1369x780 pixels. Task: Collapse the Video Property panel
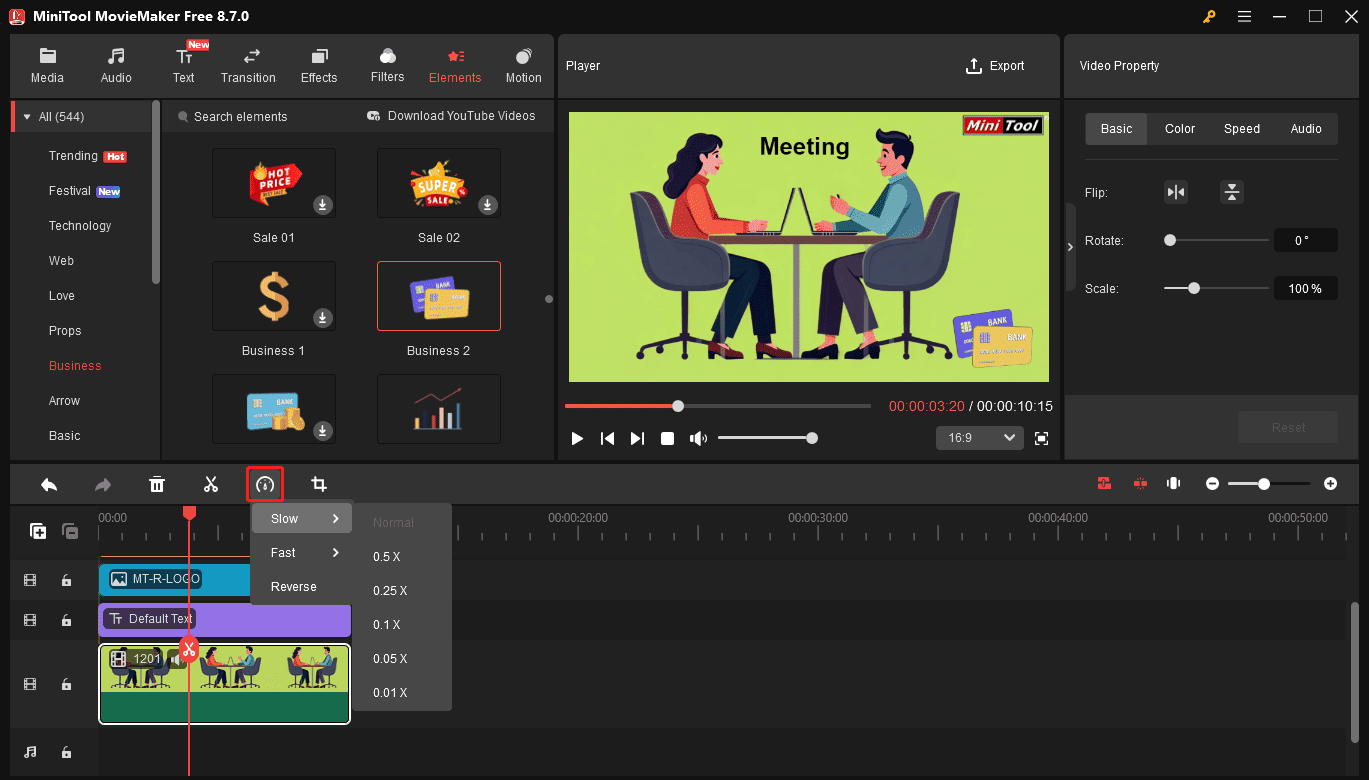point(1070,246)
